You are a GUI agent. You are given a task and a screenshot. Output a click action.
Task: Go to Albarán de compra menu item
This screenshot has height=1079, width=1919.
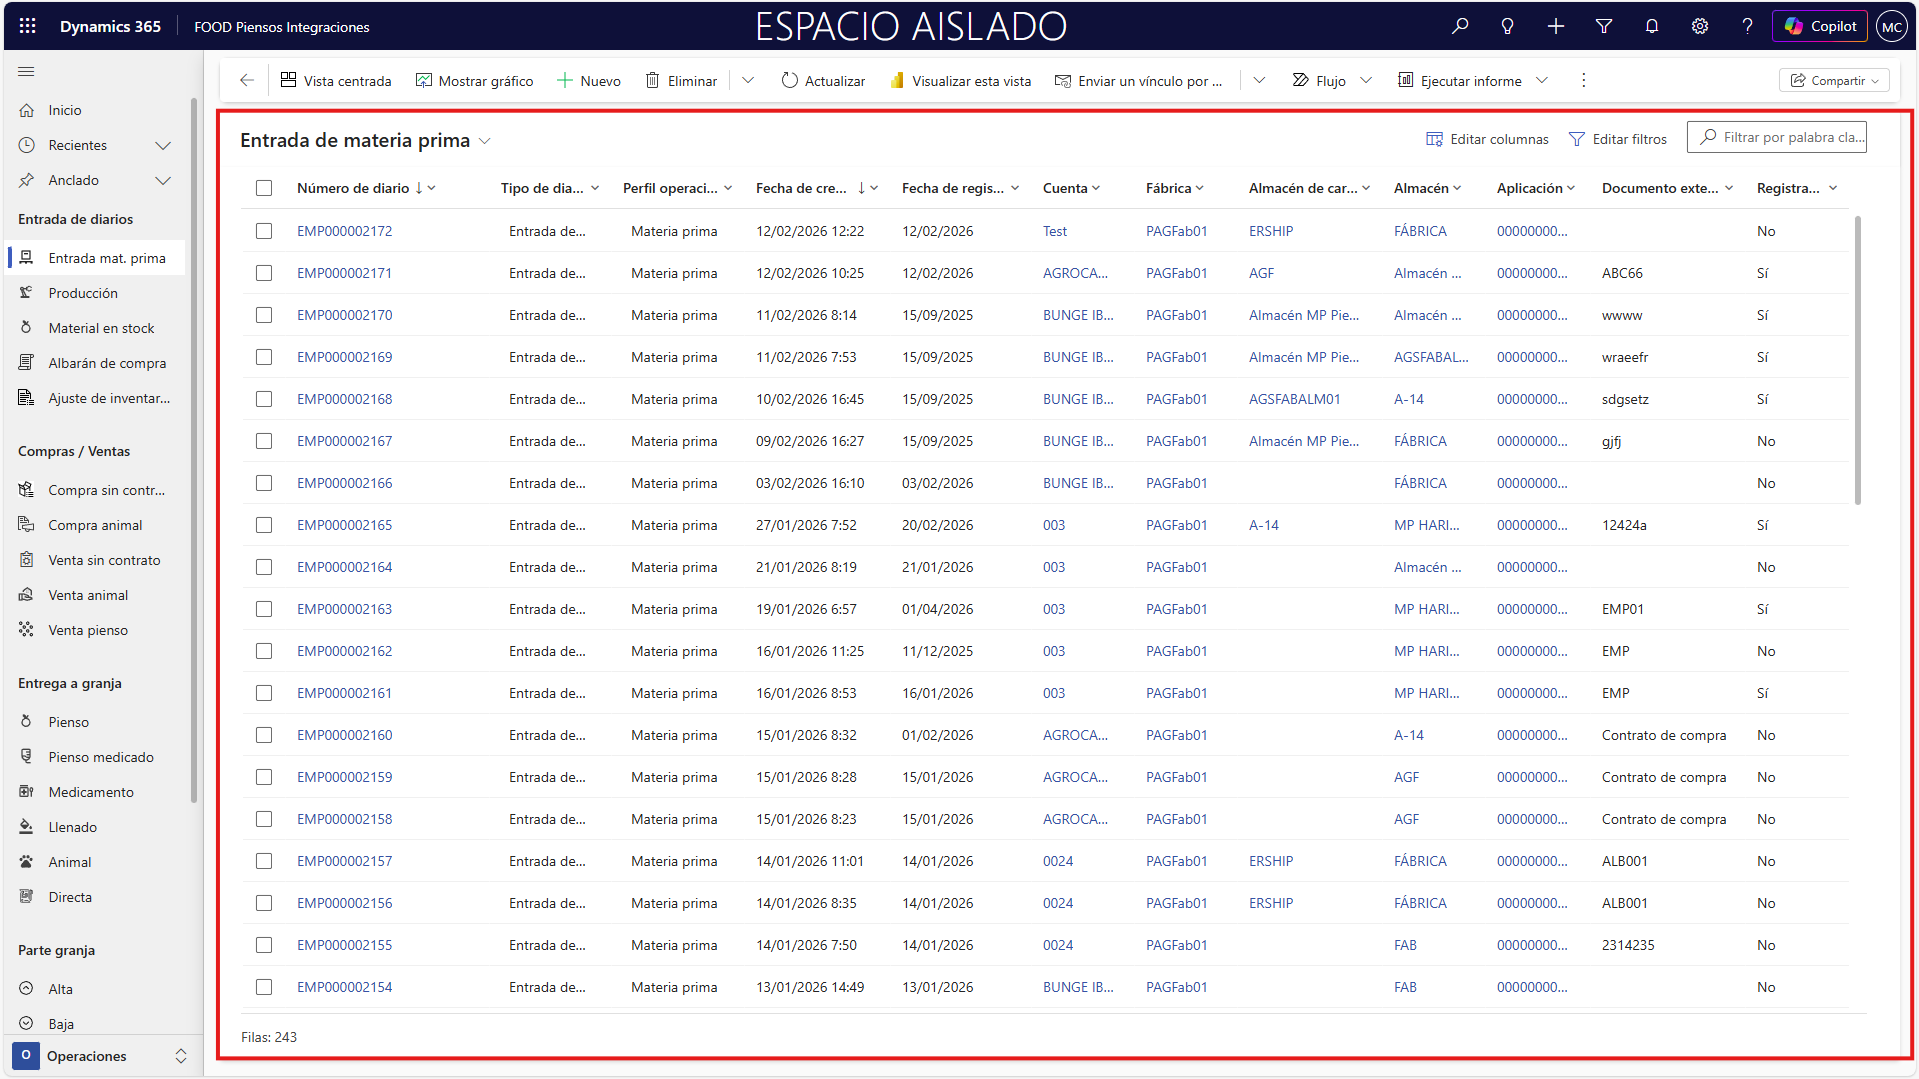click(x=107, y=363)
